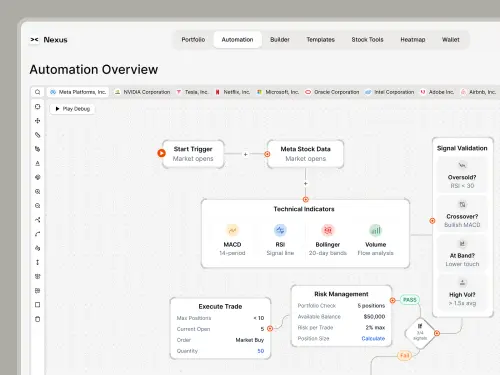Viewport: 500px width, 375px height.
Task: Select the text tool with underlined A
Action: coord(37,163)
